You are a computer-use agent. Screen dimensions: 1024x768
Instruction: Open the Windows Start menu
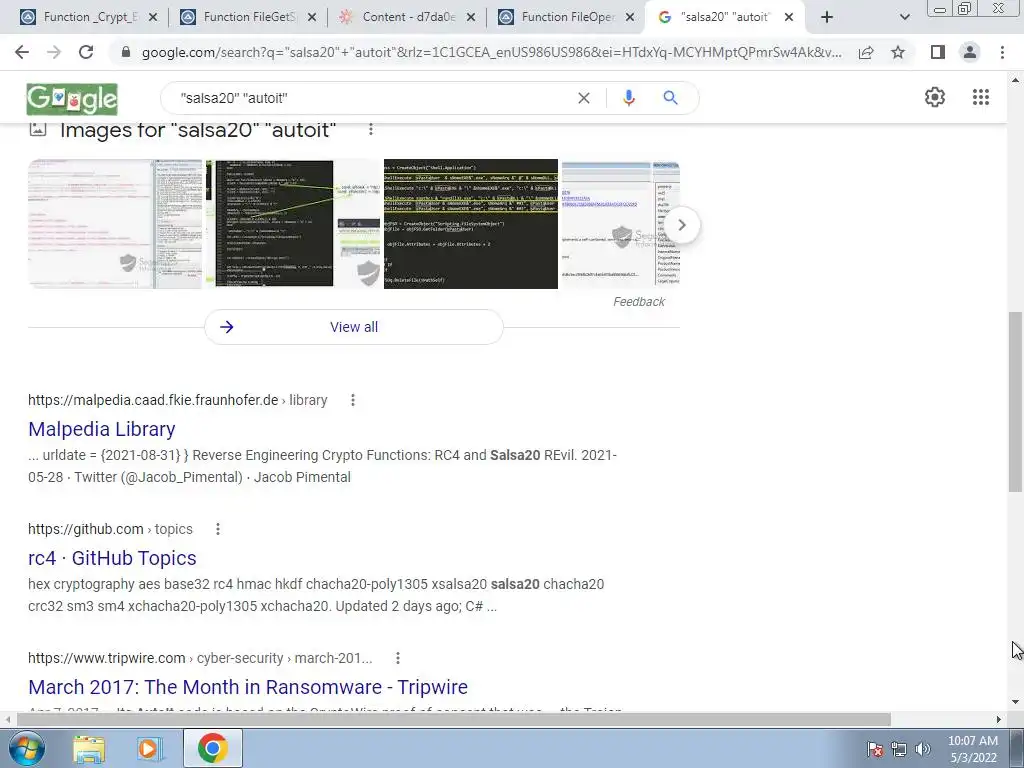pyautogui.click(x=27, y=748)
